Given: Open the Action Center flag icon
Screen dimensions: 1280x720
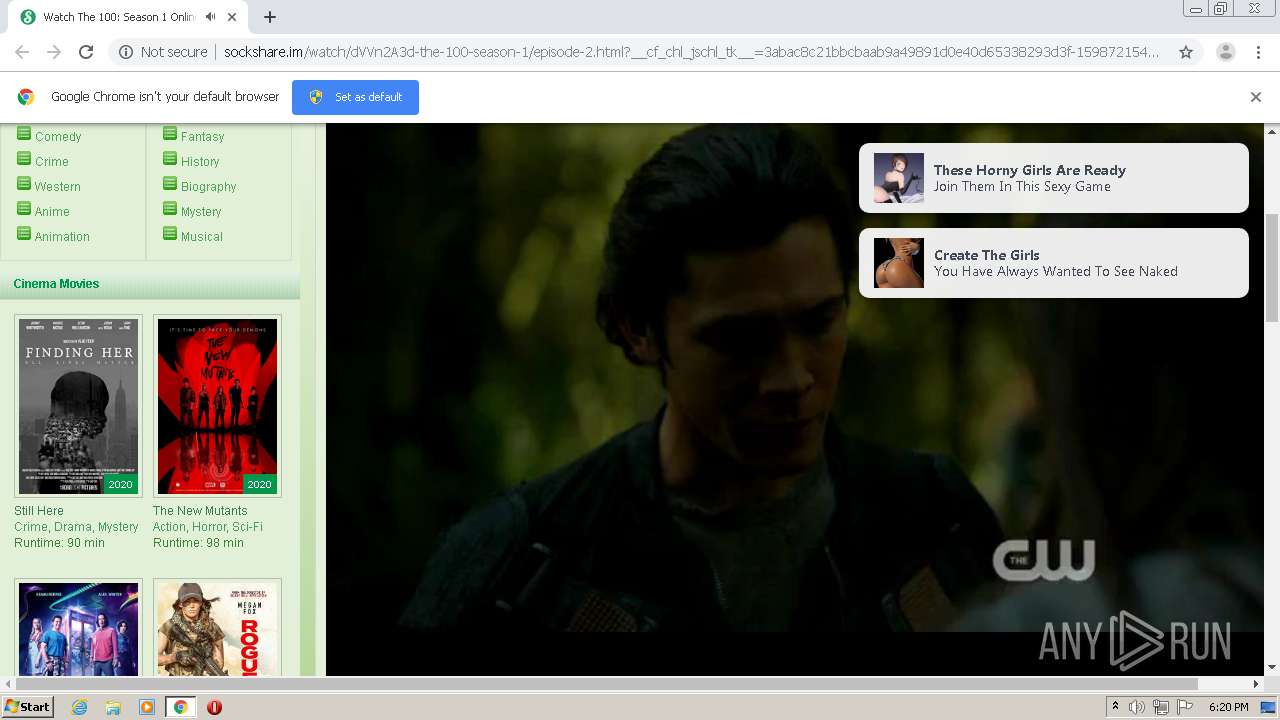Looking at the screenshot, I should [1185, 707].
